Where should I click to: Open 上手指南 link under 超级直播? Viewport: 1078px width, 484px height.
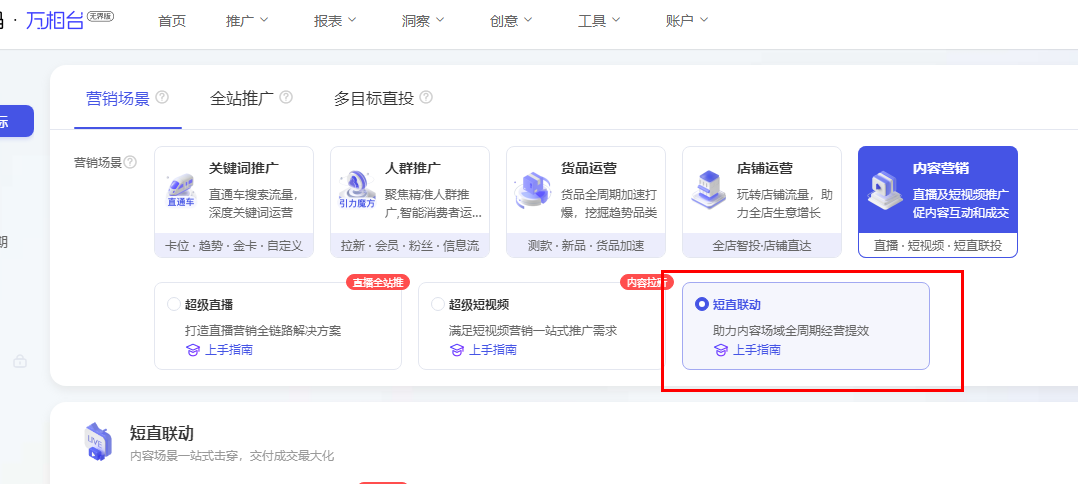coord(218,350)
